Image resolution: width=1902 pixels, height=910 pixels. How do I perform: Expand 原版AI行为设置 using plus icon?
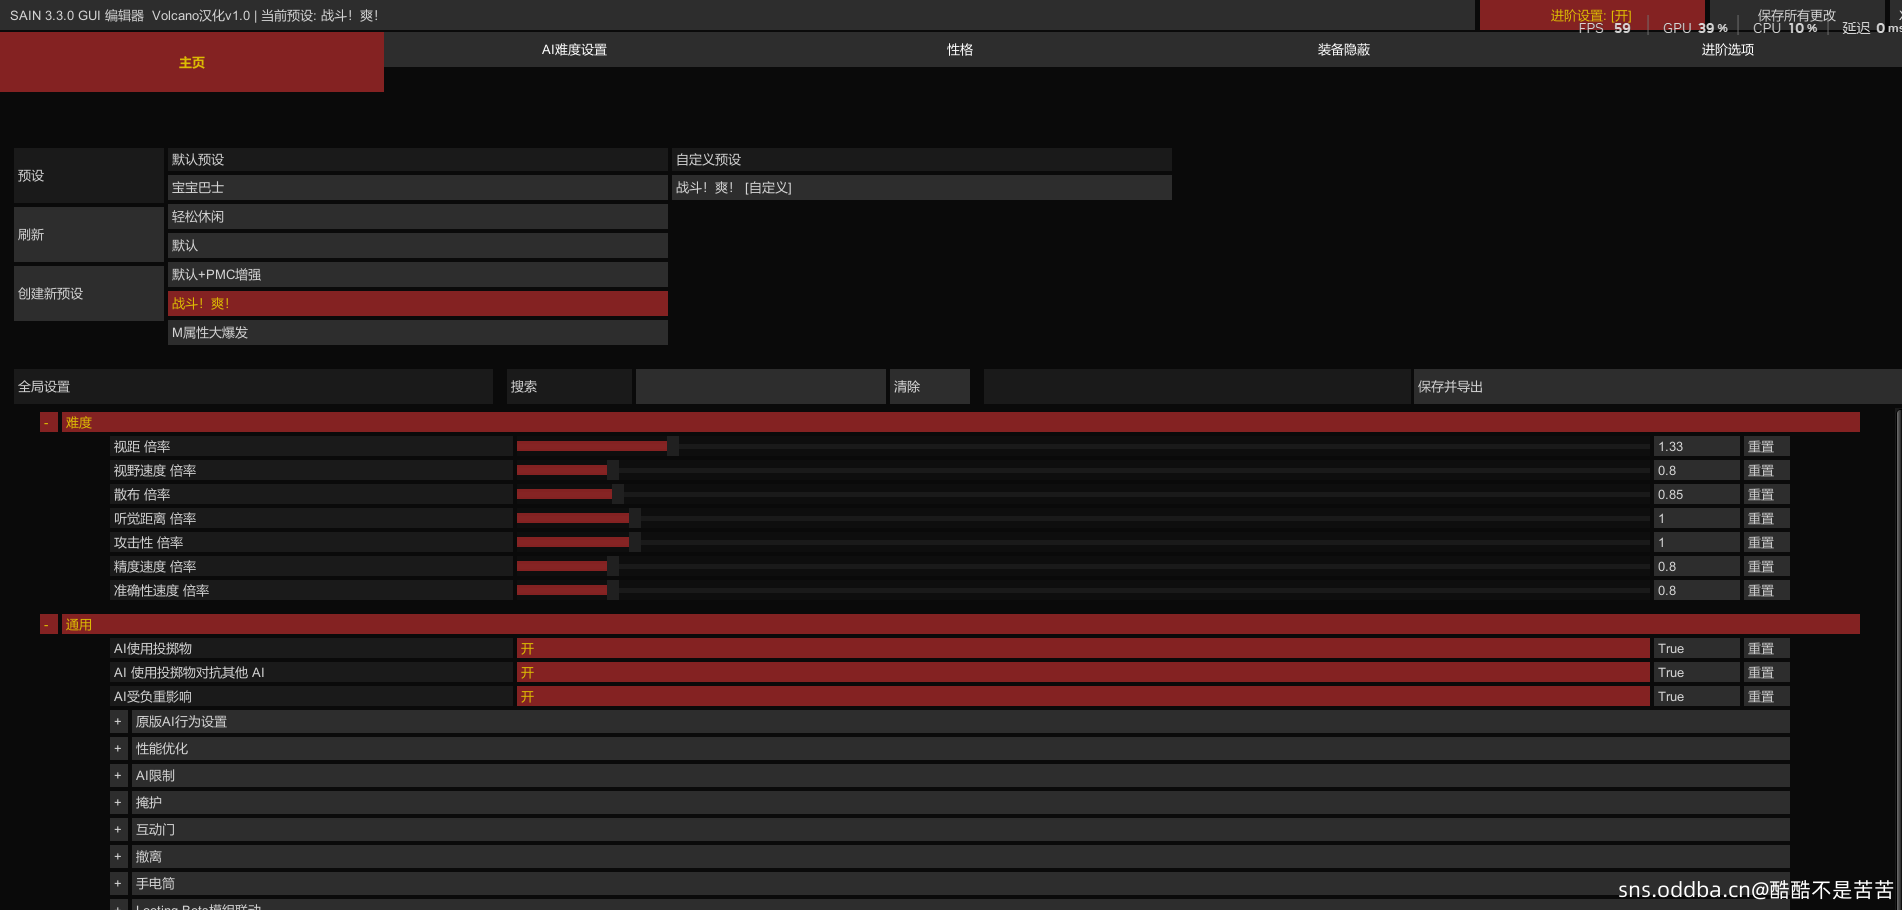point(118,722)
